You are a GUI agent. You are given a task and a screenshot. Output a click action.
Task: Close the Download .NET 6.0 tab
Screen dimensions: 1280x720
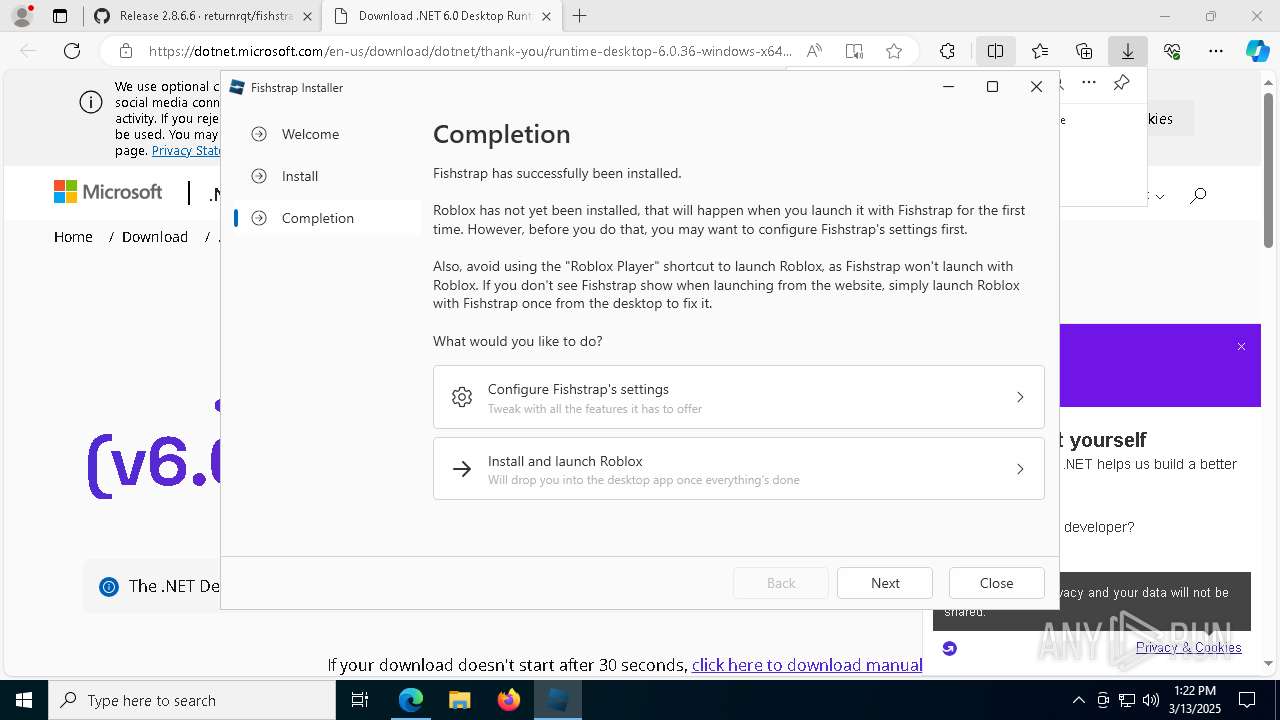(x=546, y=16)
